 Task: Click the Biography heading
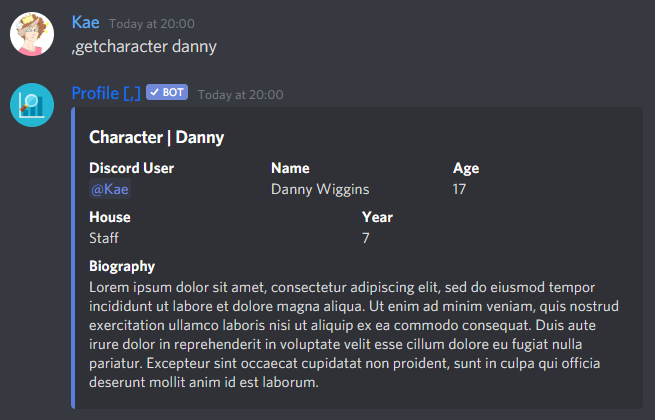[122, 267]
